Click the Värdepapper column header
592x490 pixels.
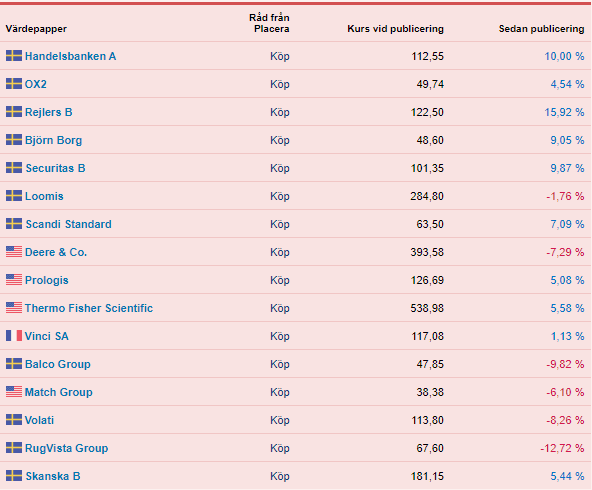point(36,29)
